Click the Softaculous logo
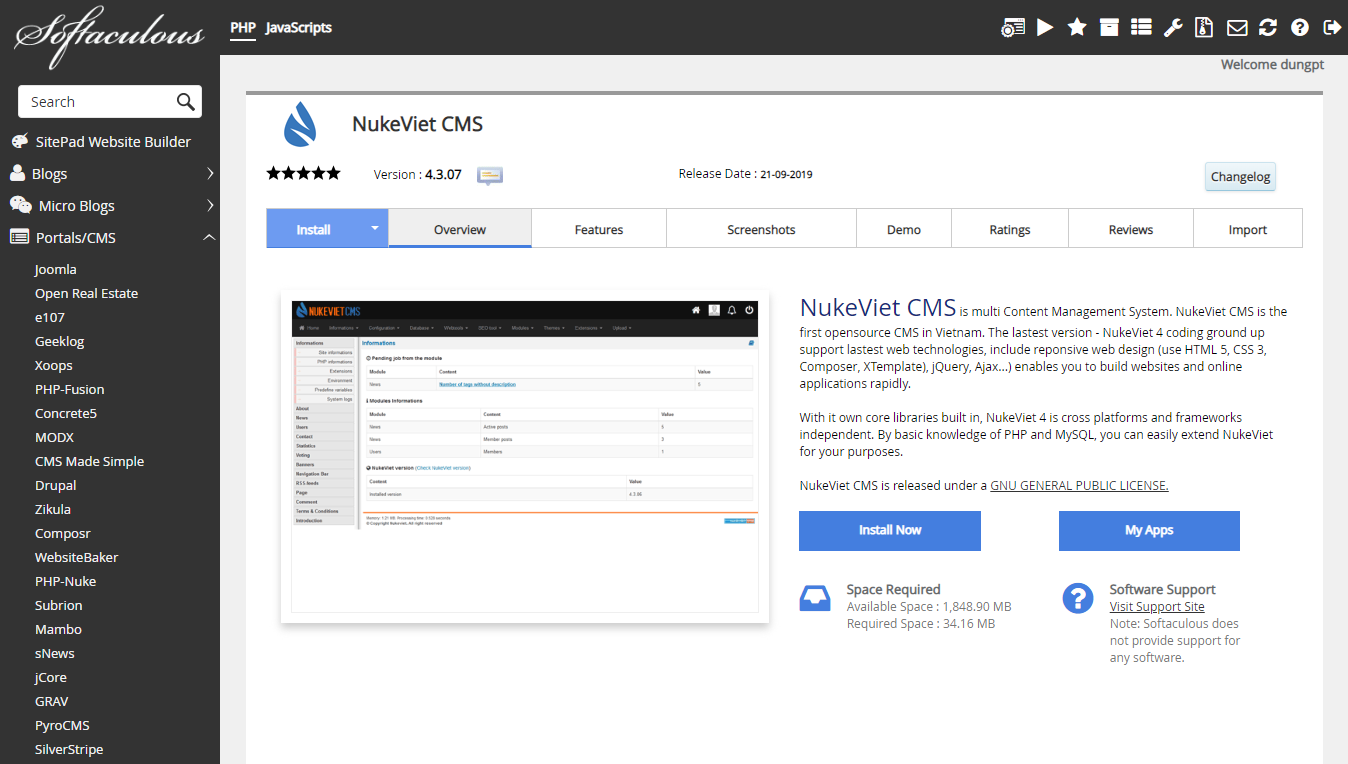Screen dimensions: 1348x764 point(108,36)
